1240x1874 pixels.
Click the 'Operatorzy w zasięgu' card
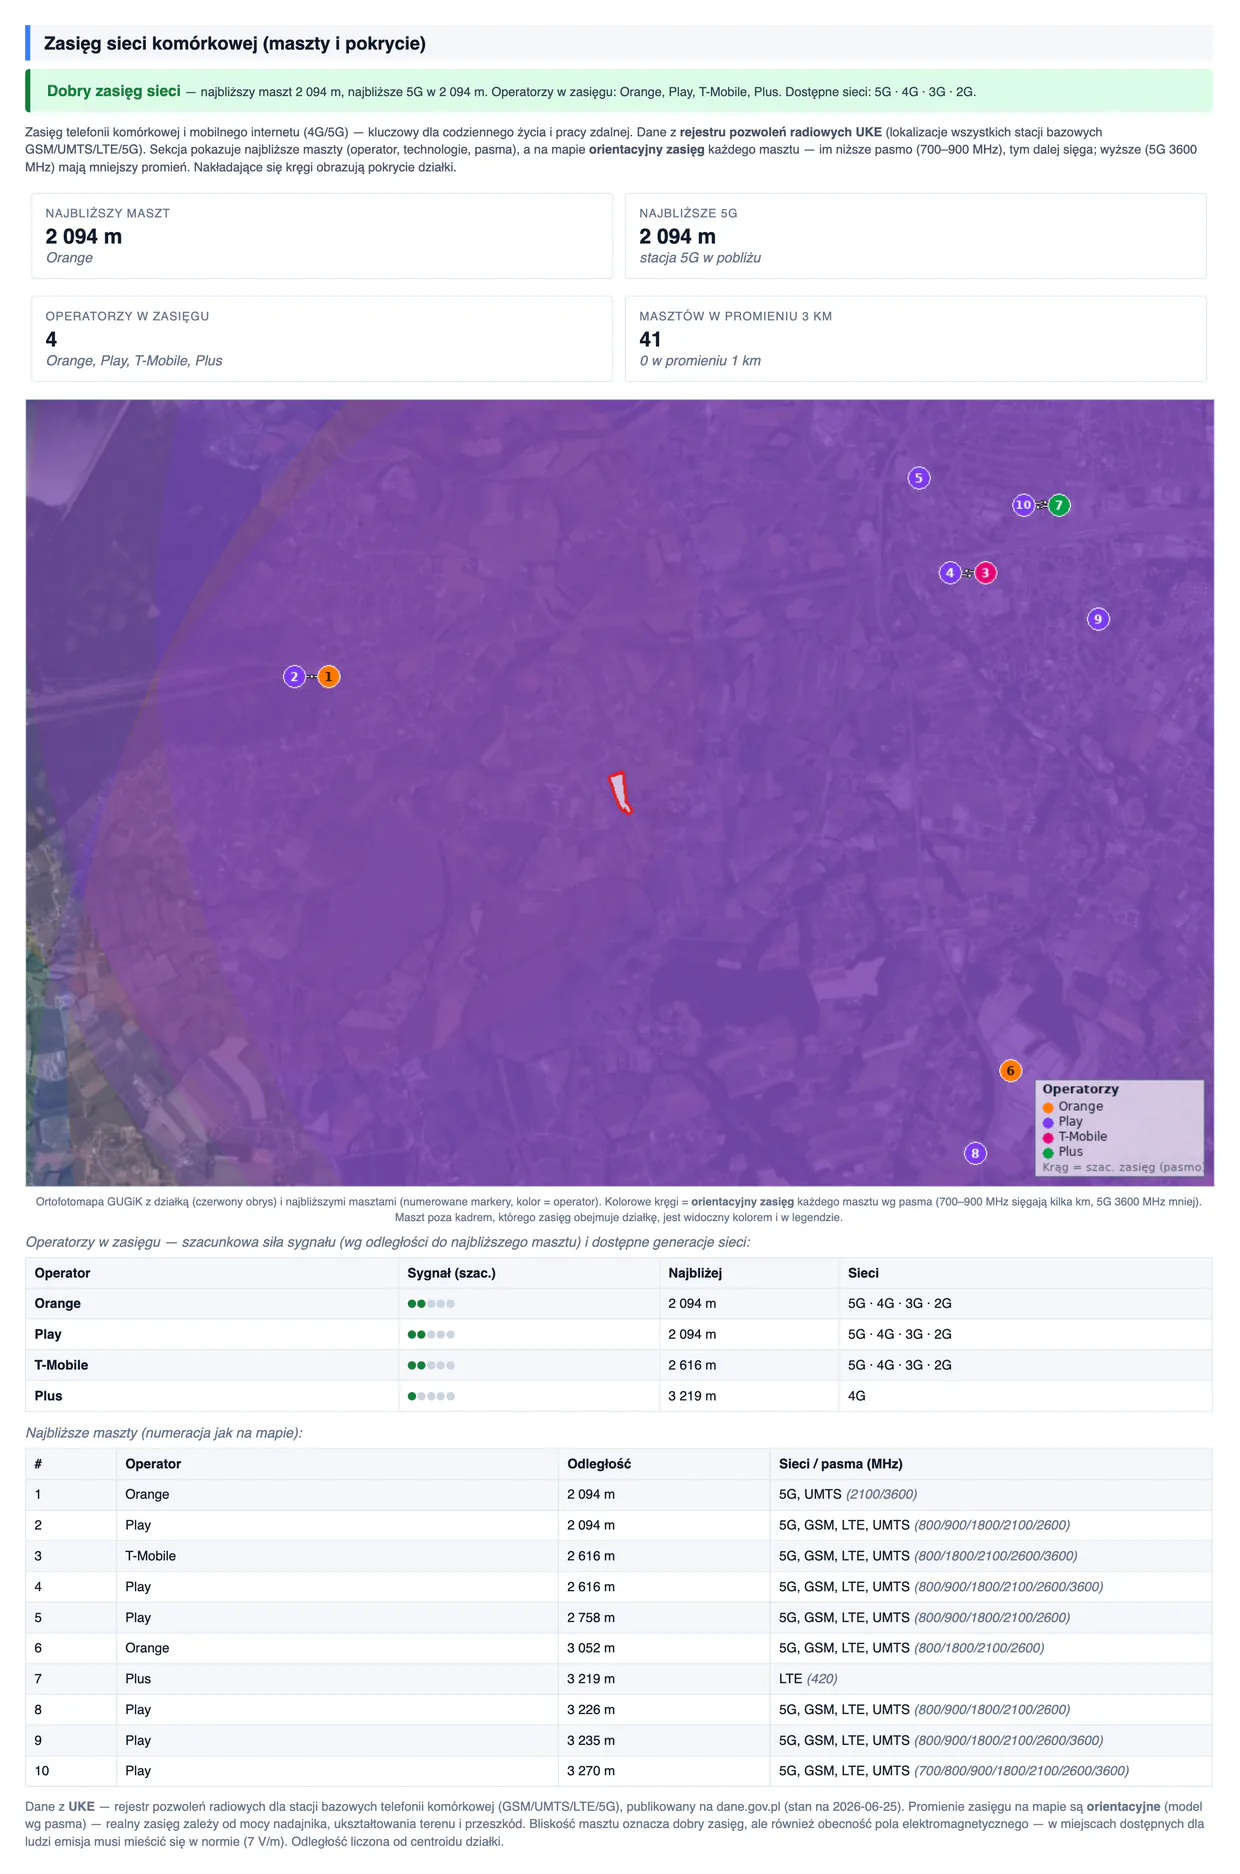322,339
